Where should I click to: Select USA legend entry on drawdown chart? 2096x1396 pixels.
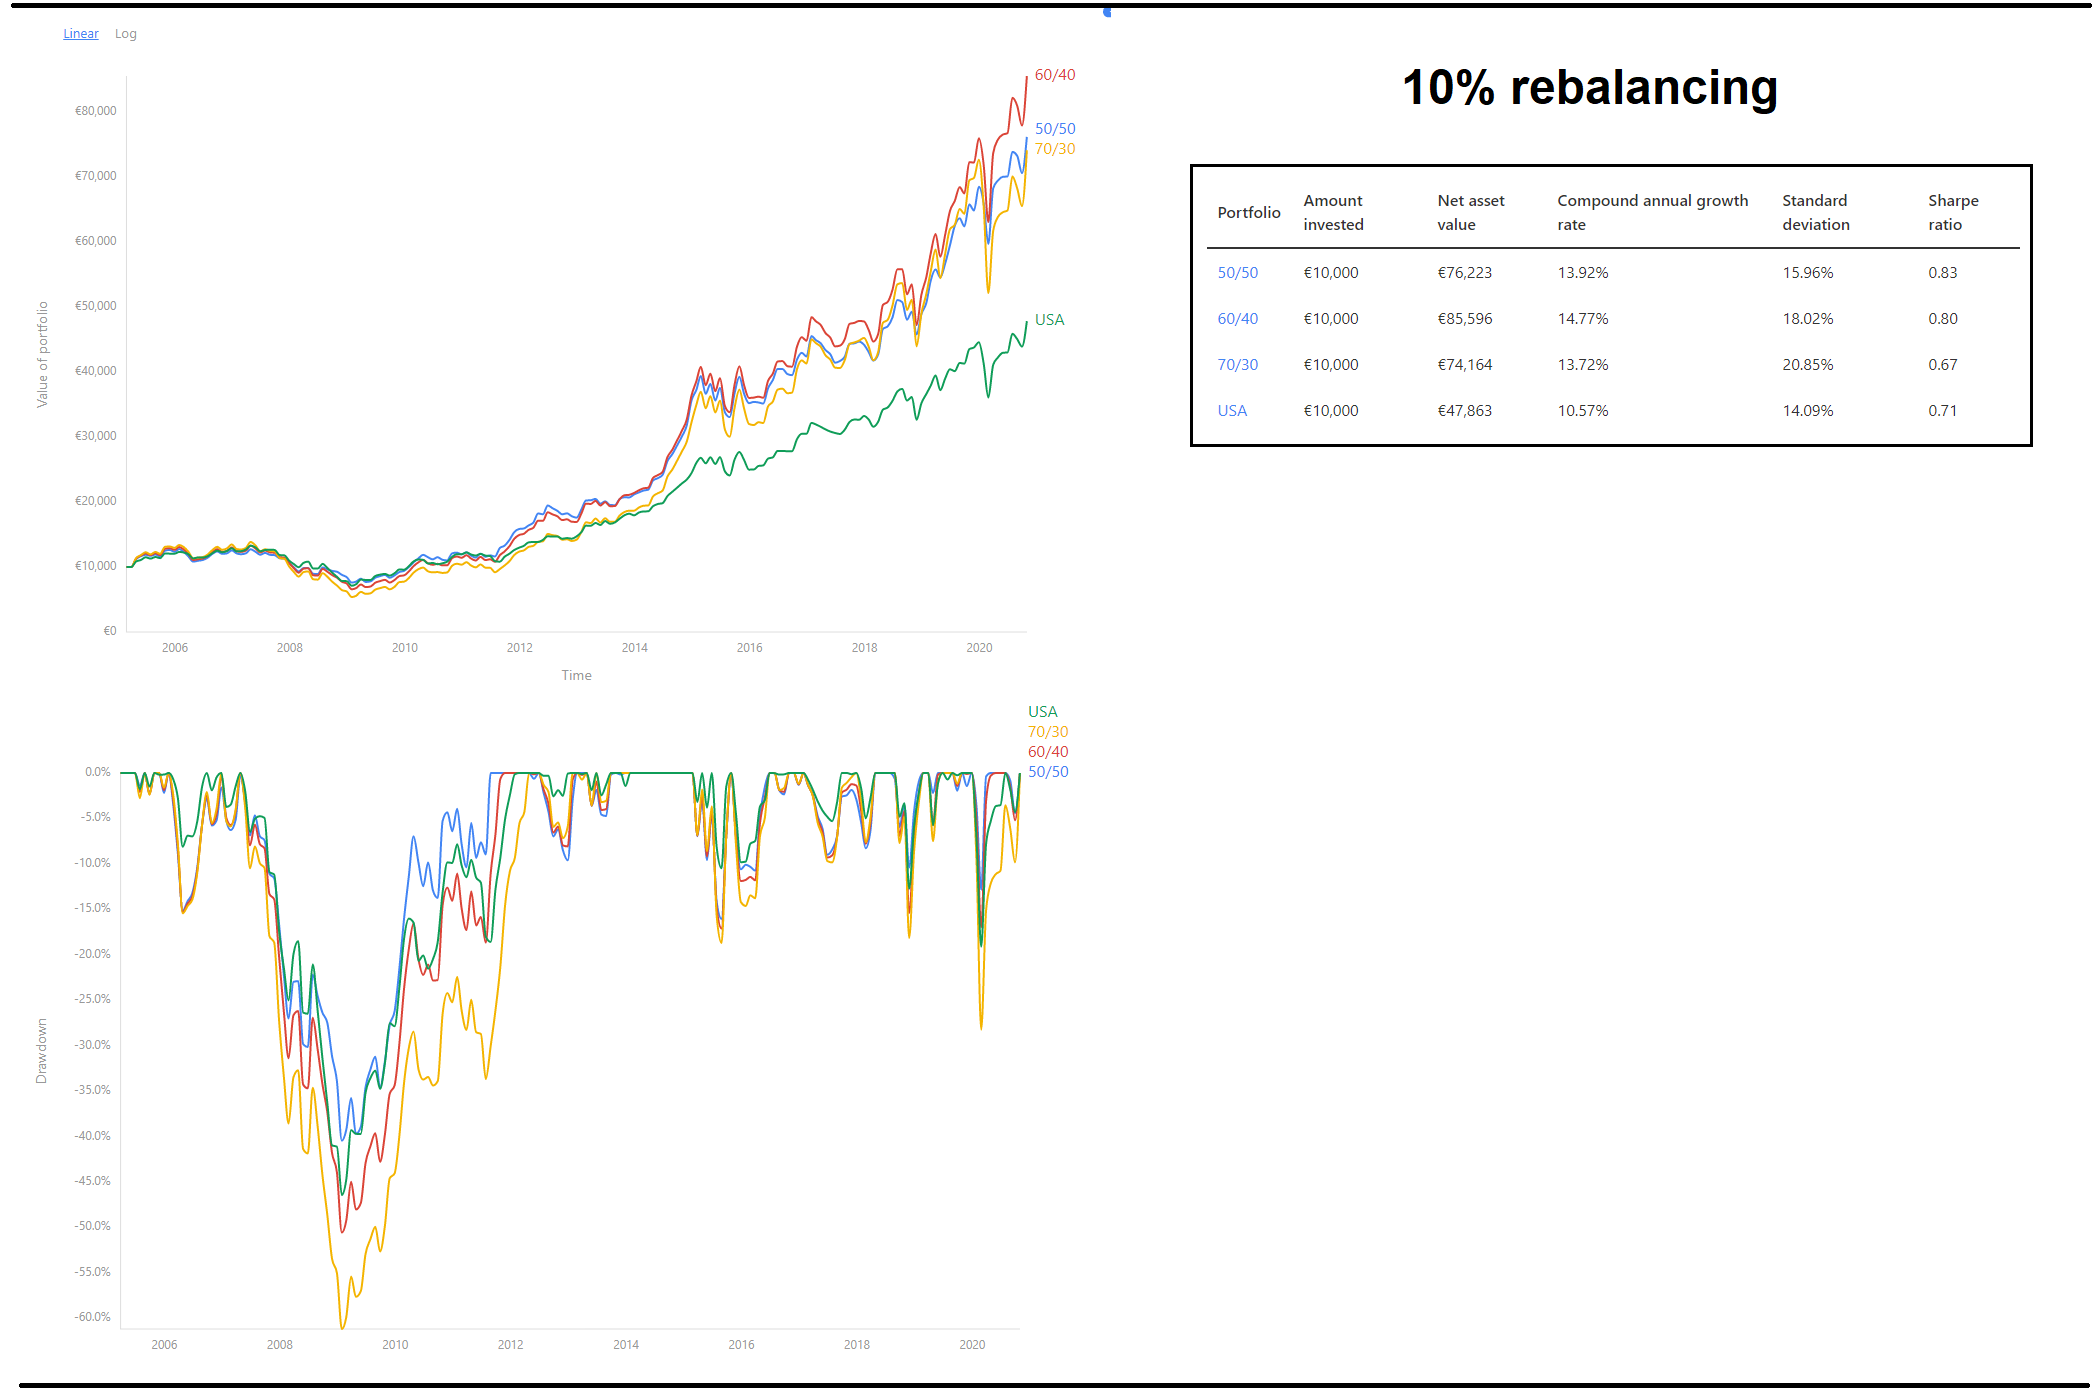point(1042,712)
